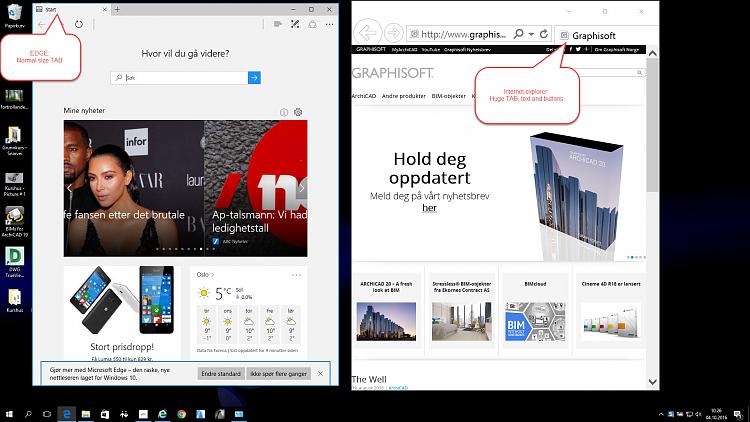Viewport: 750px width, 422px height.
Task: Select the Graphisoft tab in Internet Explorer
Action: click(x=605, y=35)
